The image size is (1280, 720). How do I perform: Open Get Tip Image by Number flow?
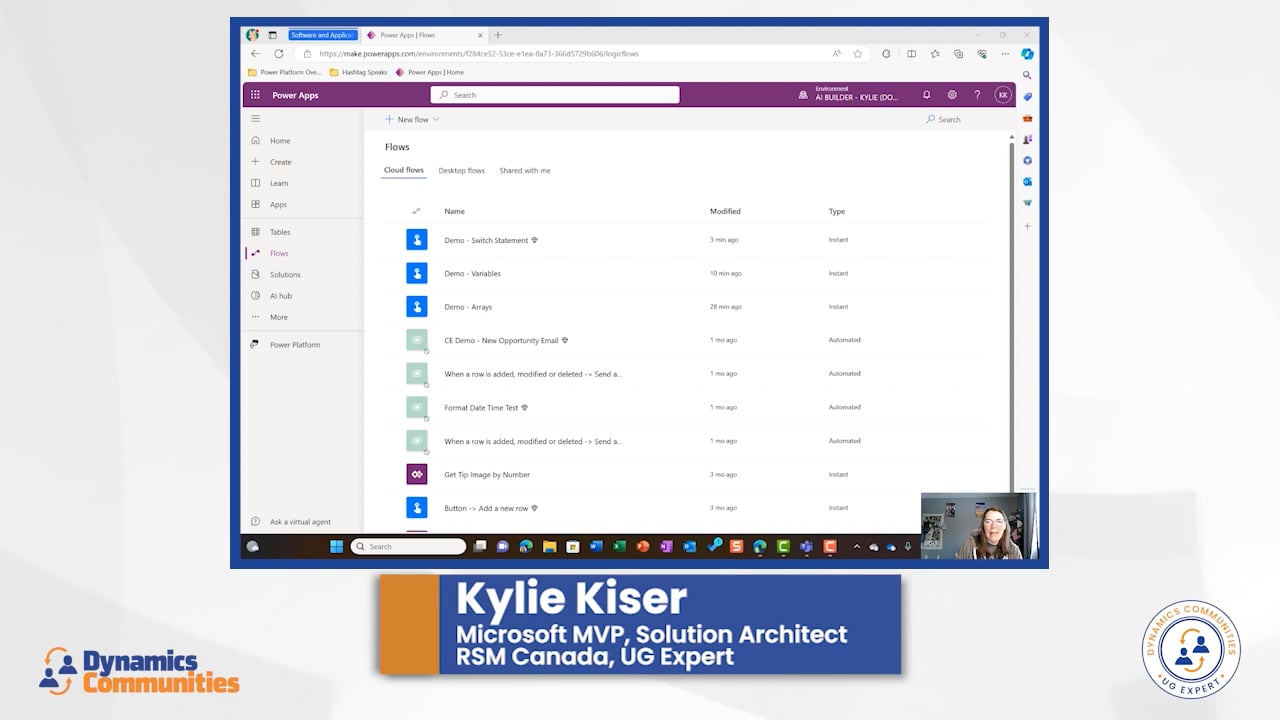click(x=487, y=474)
